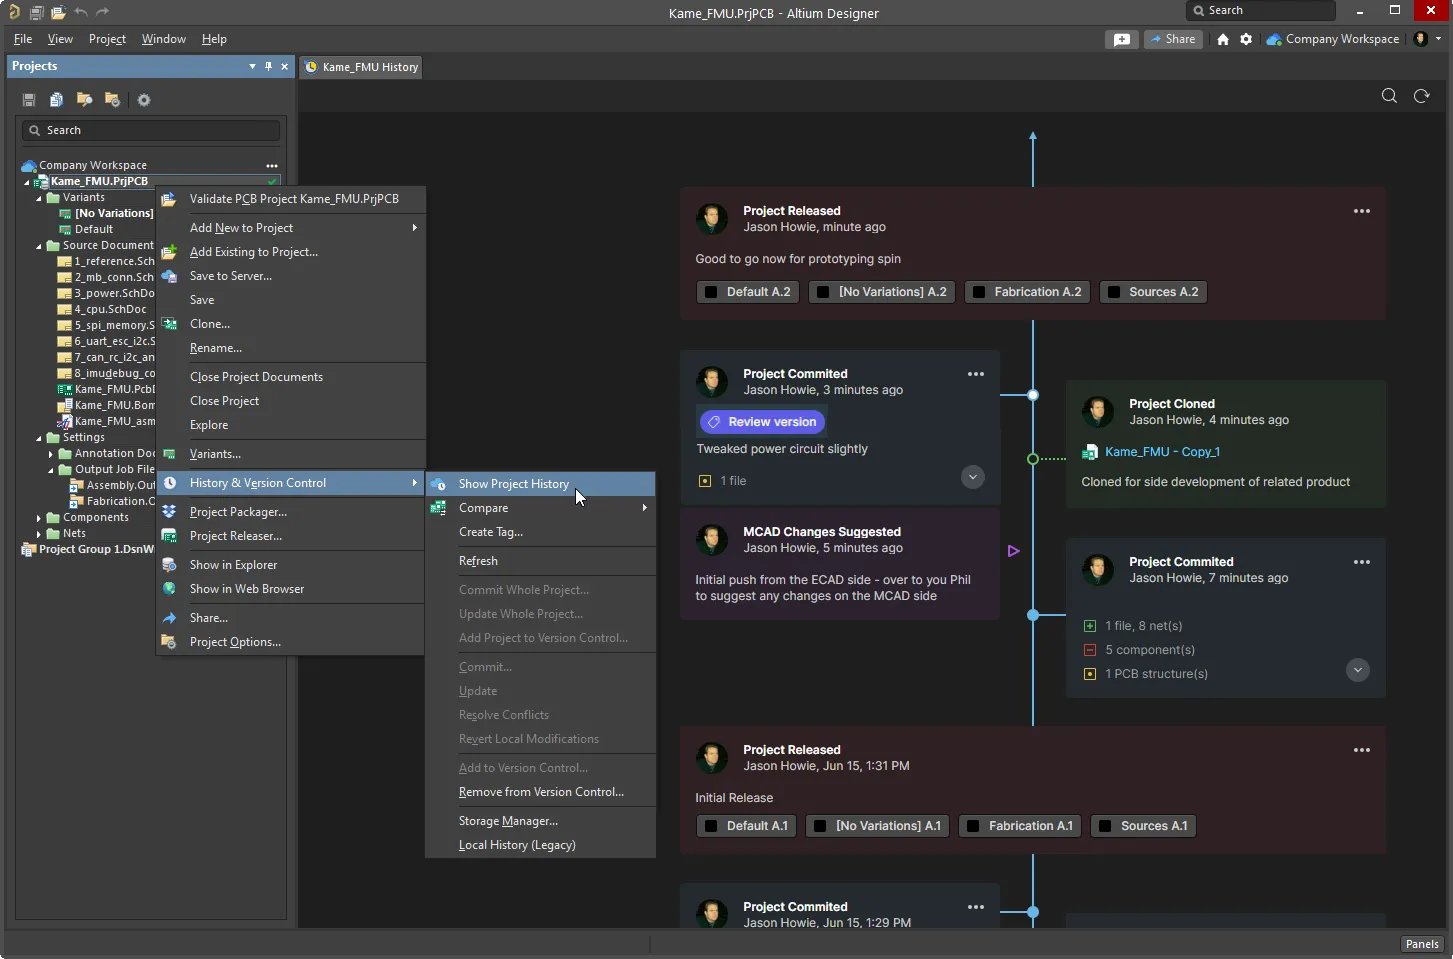Click the Home icon in top bar

pos(1223,39)
